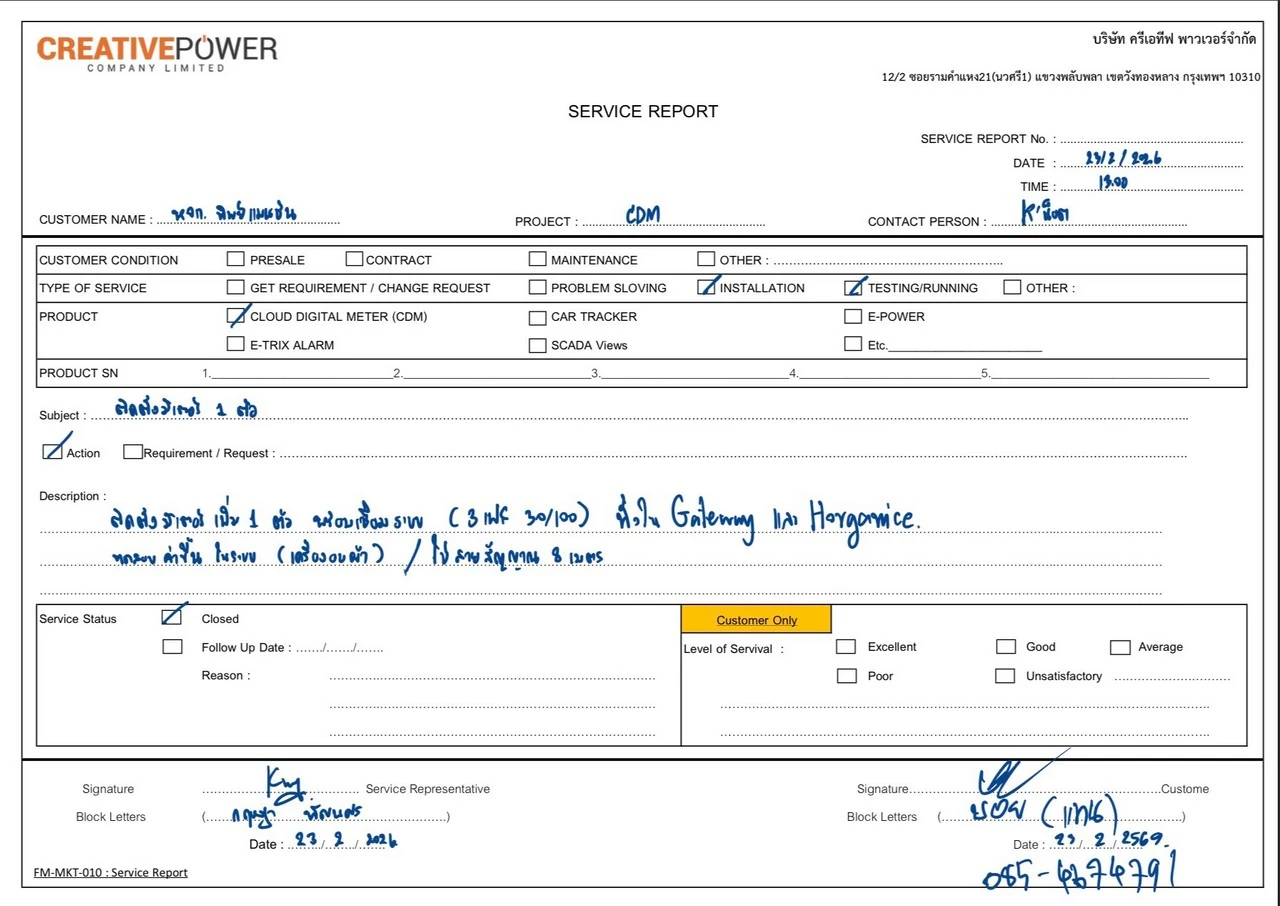Screen dimensions: 1280x906
Task: Tick the CONTRACT checkbox
Action: click(354, 259)
